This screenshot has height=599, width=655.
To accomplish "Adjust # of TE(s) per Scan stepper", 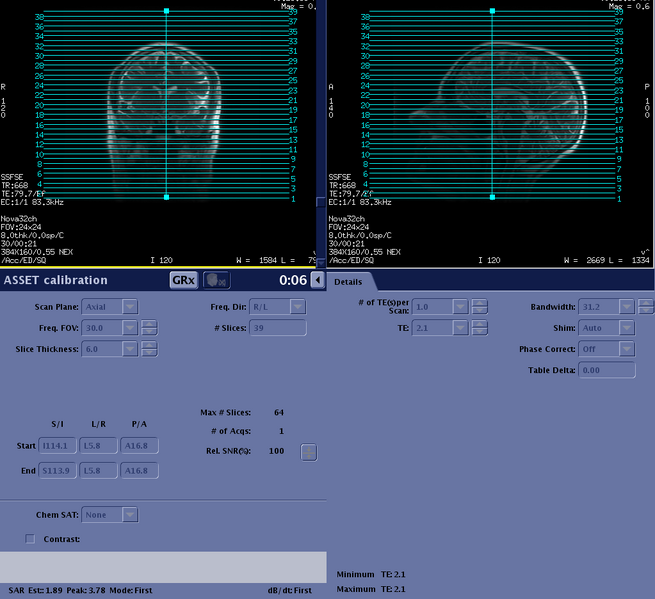I will click(479, 307).
